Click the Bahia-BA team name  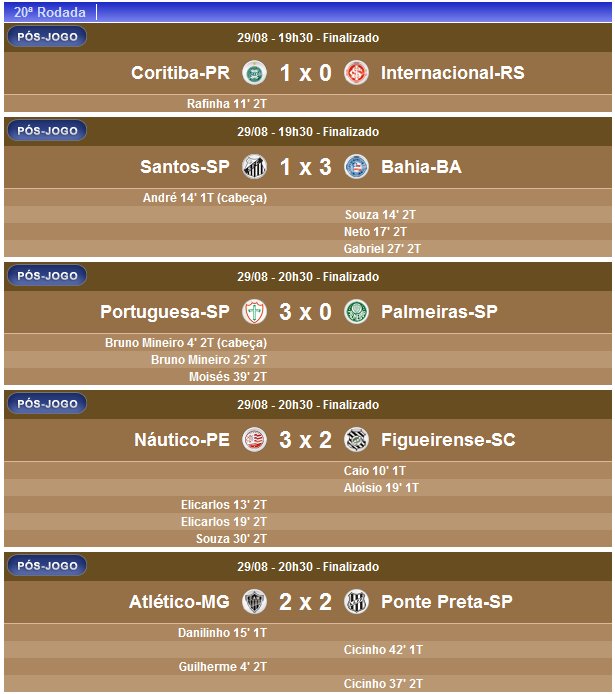[421, 167]
